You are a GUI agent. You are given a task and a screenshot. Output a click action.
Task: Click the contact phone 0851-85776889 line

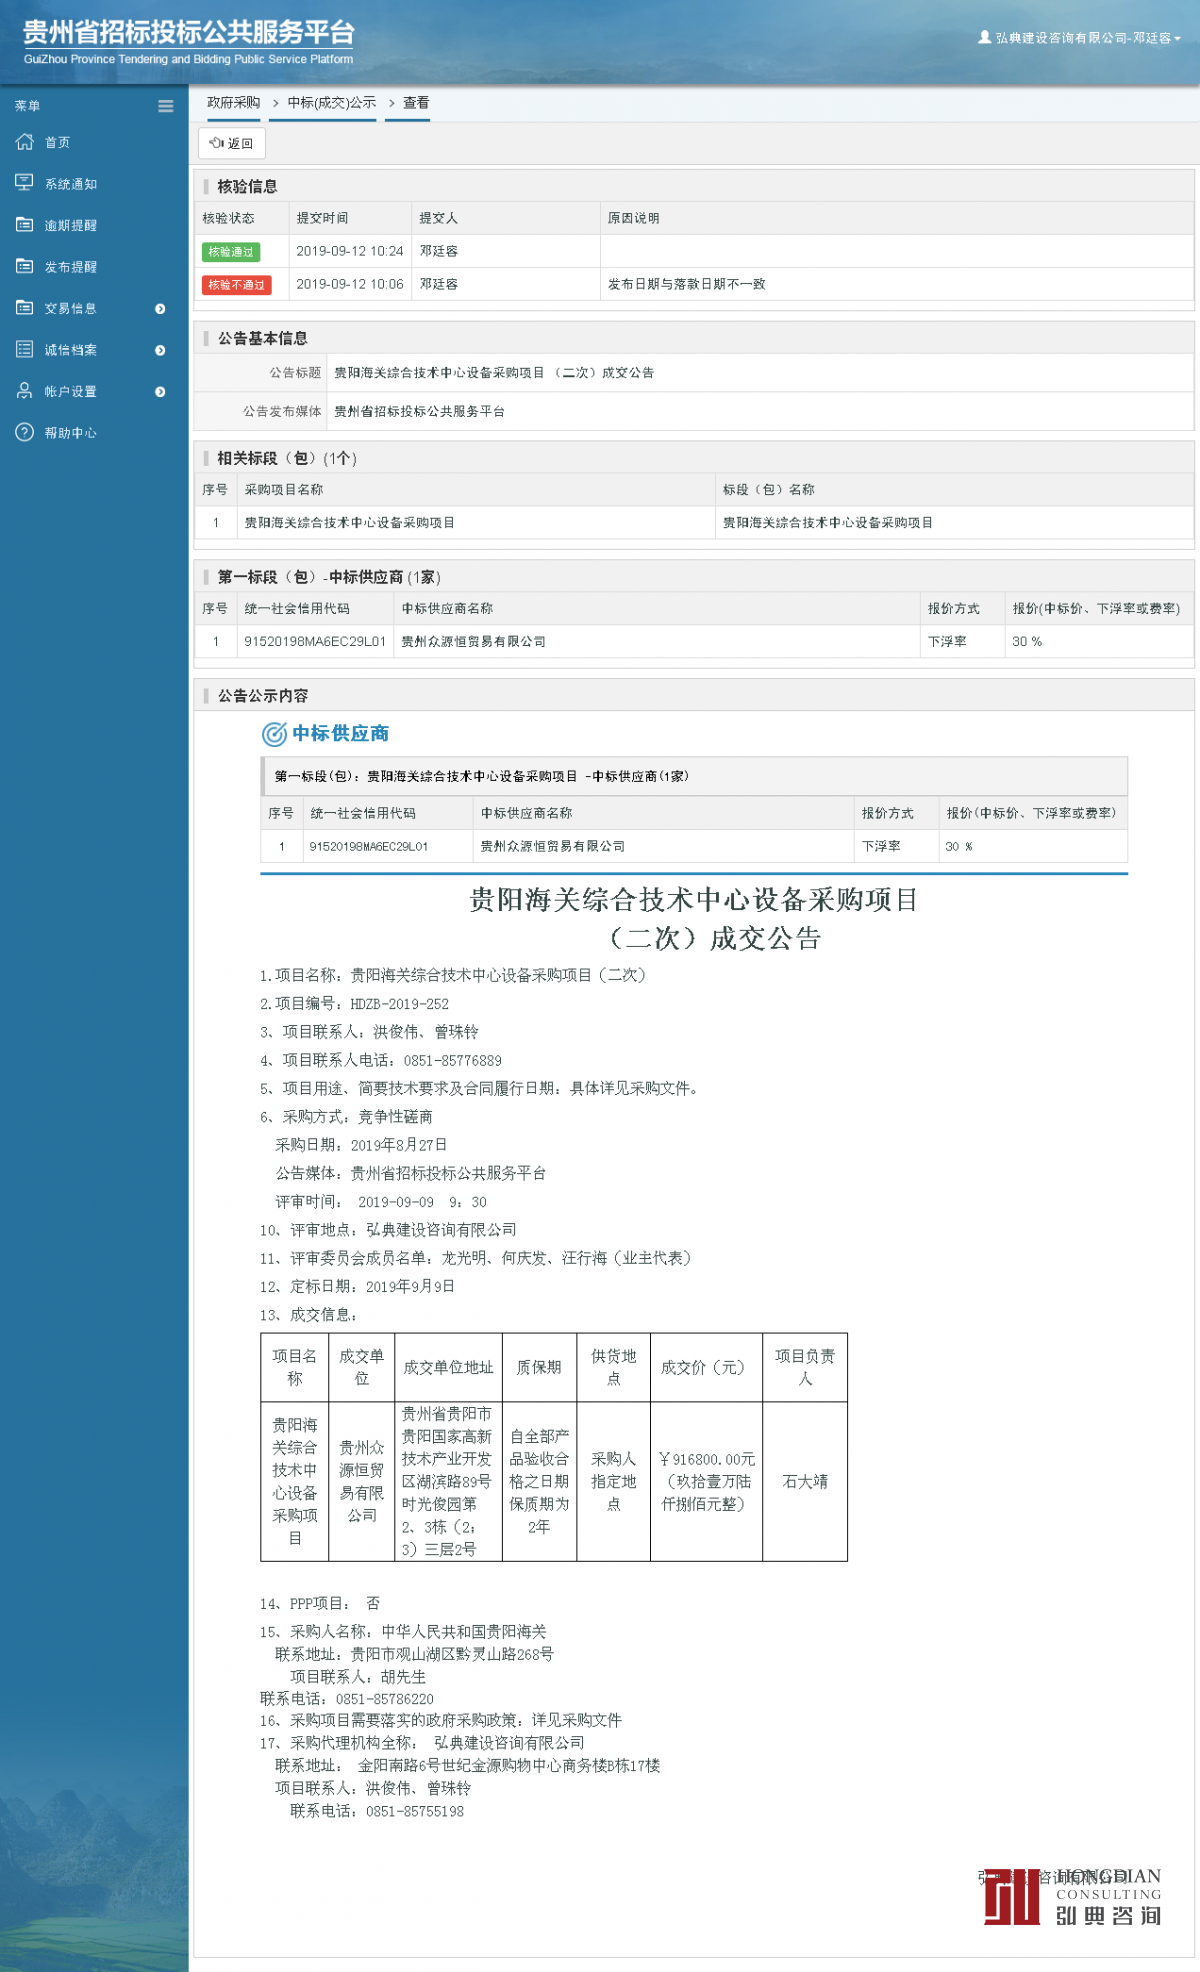pos(381,1060)
